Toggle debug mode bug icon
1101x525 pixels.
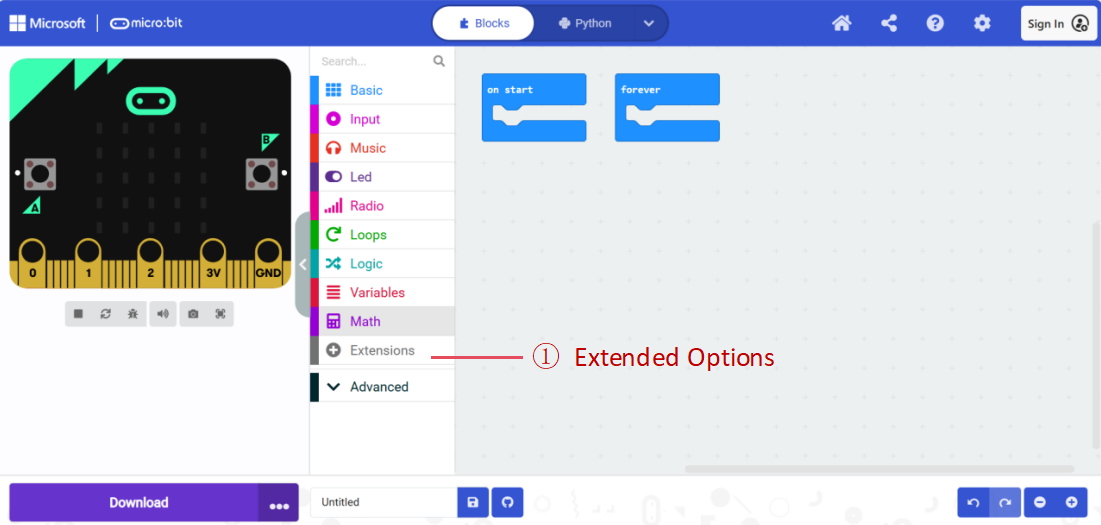(133, 314)
